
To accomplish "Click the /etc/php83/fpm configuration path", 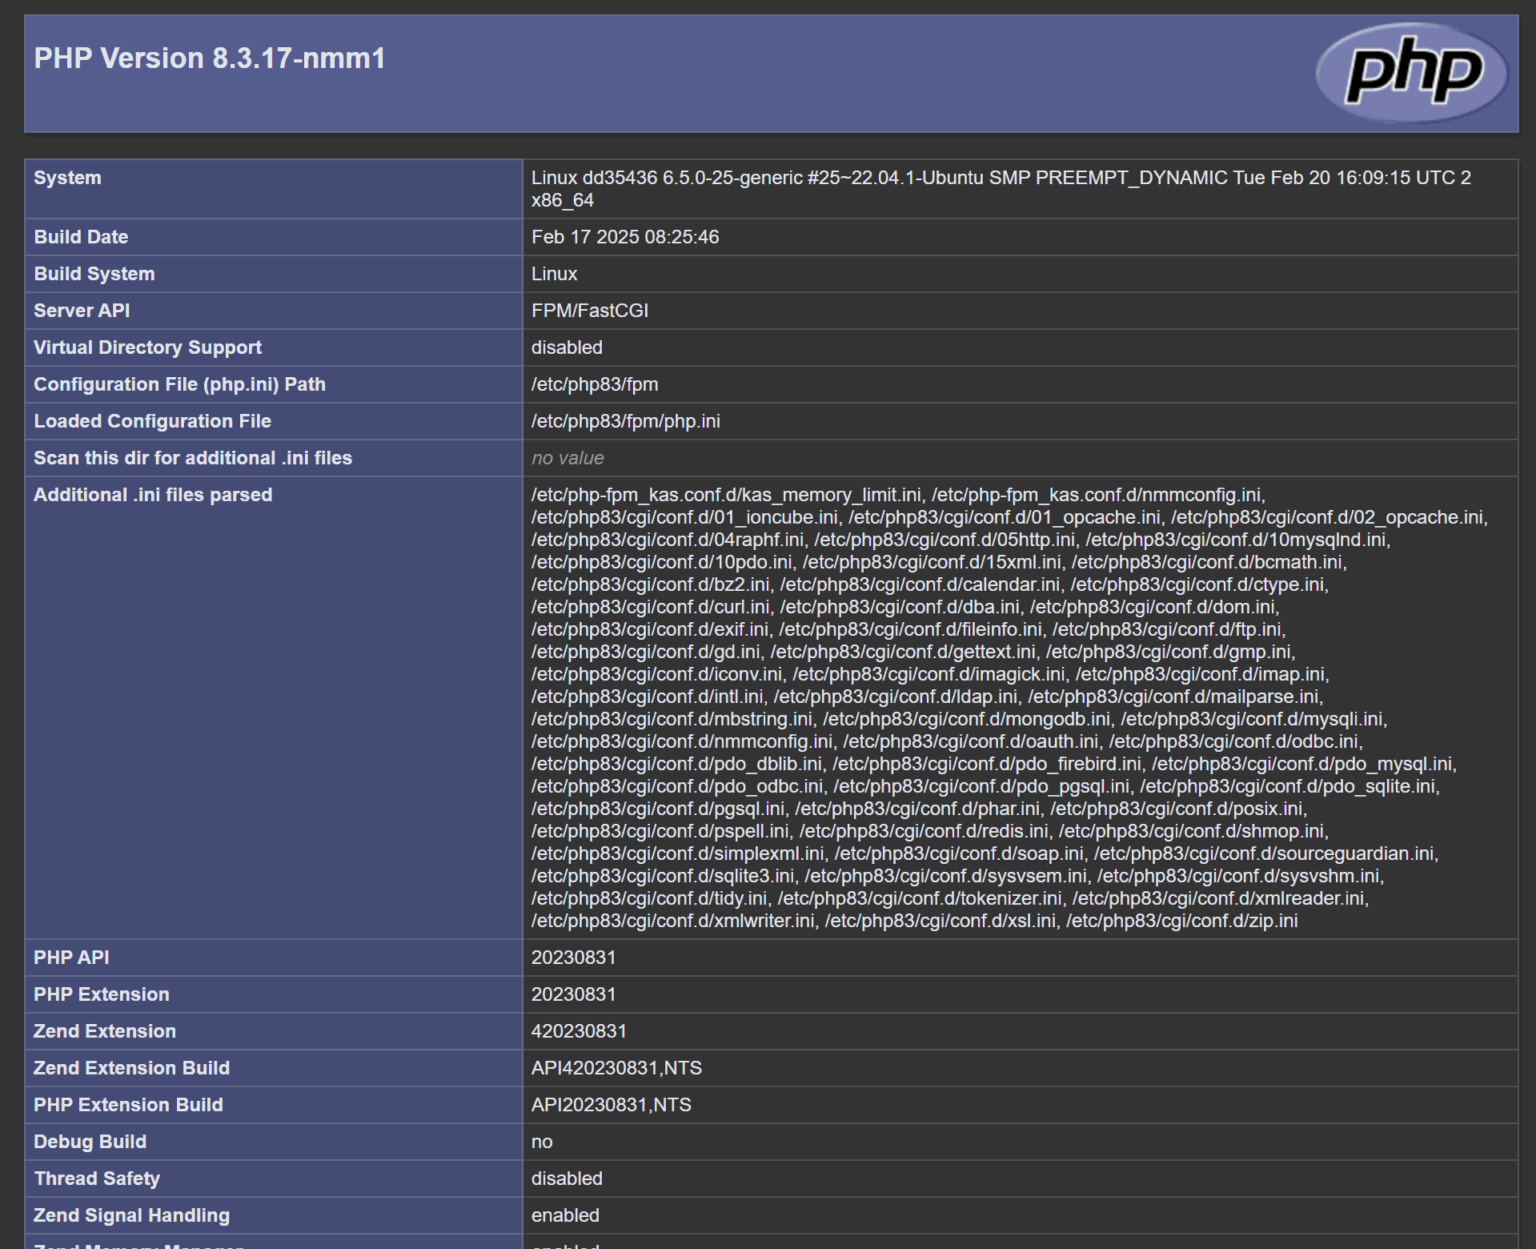I will click(595, 384).
